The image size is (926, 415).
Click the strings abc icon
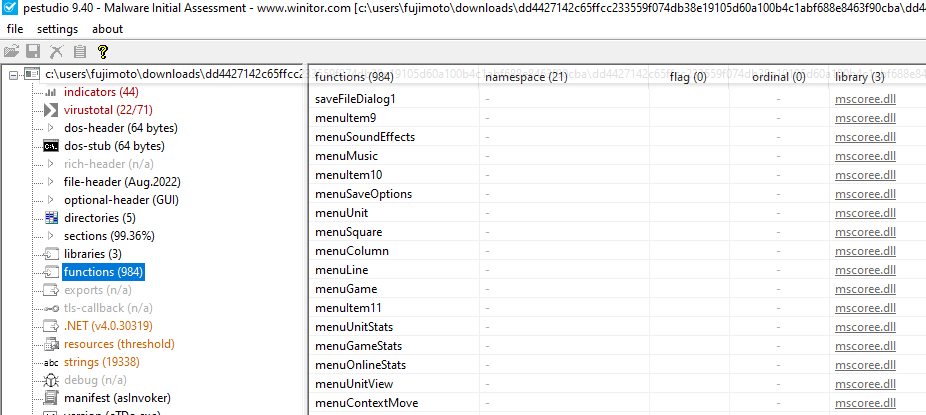pyautogui.click(x=51, y=362)
